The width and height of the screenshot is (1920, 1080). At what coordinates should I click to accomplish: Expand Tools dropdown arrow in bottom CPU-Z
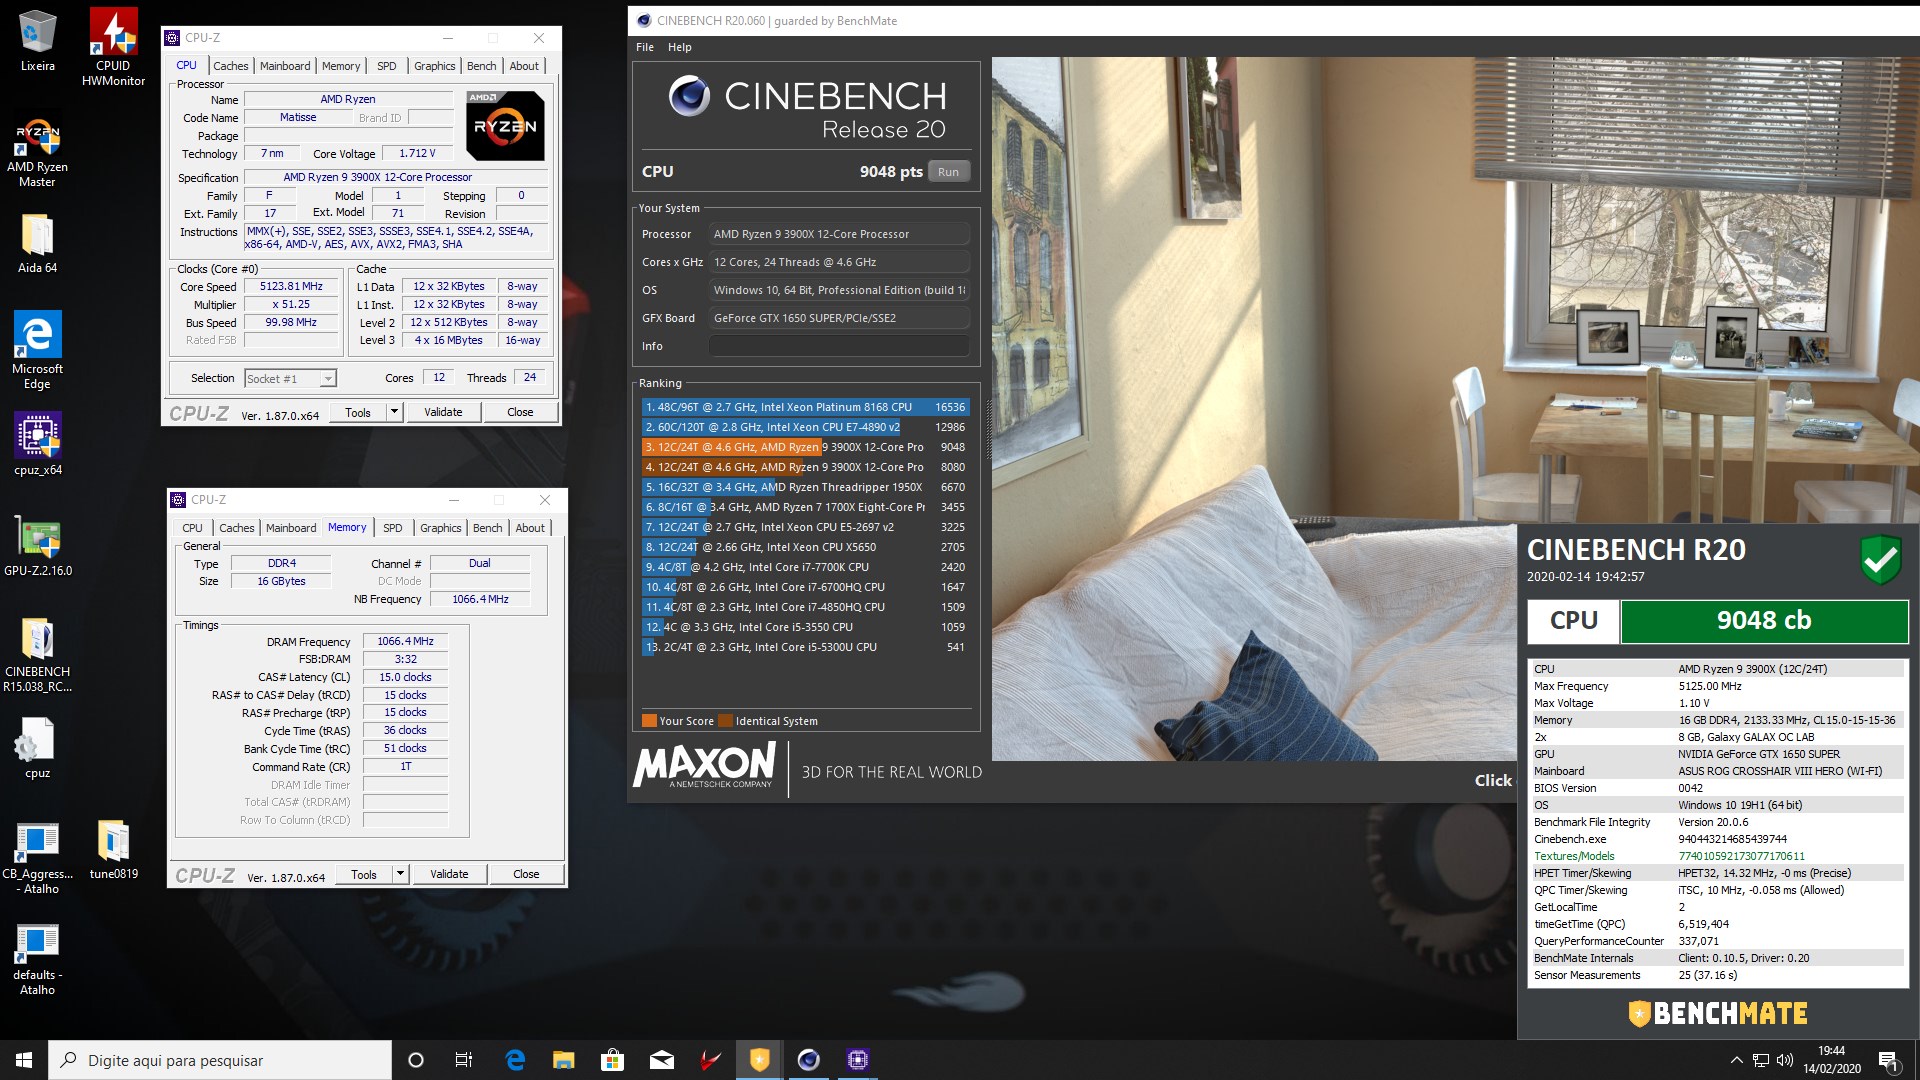click(x=401, y=874)
